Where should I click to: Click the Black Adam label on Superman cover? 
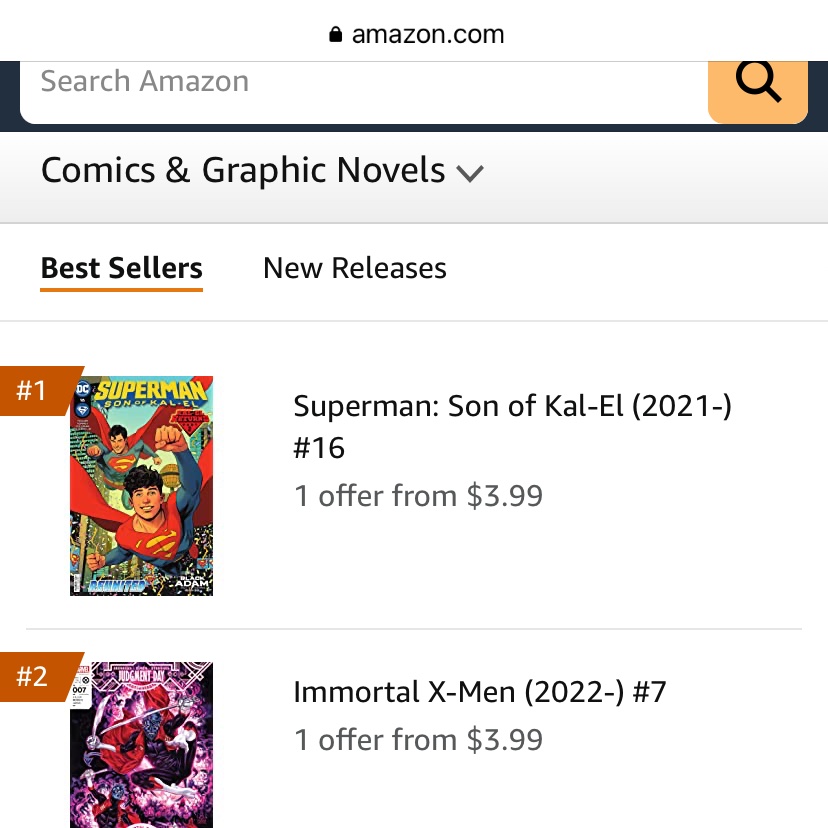tap(192, 581)
